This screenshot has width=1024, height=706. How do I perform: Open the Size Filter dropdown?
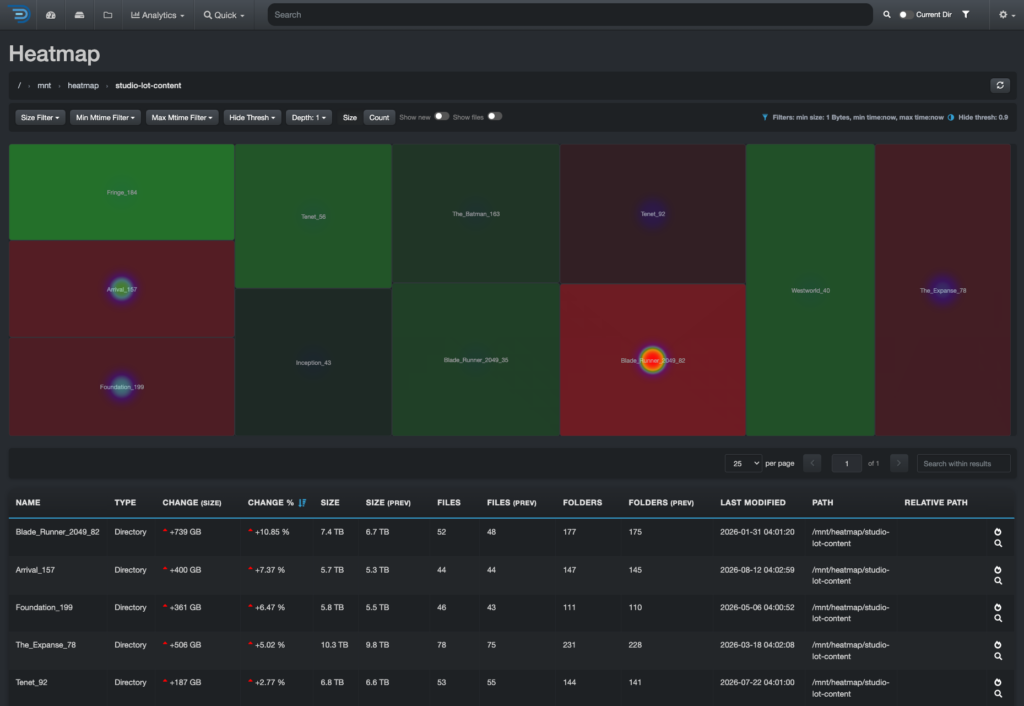pos(40,118)
